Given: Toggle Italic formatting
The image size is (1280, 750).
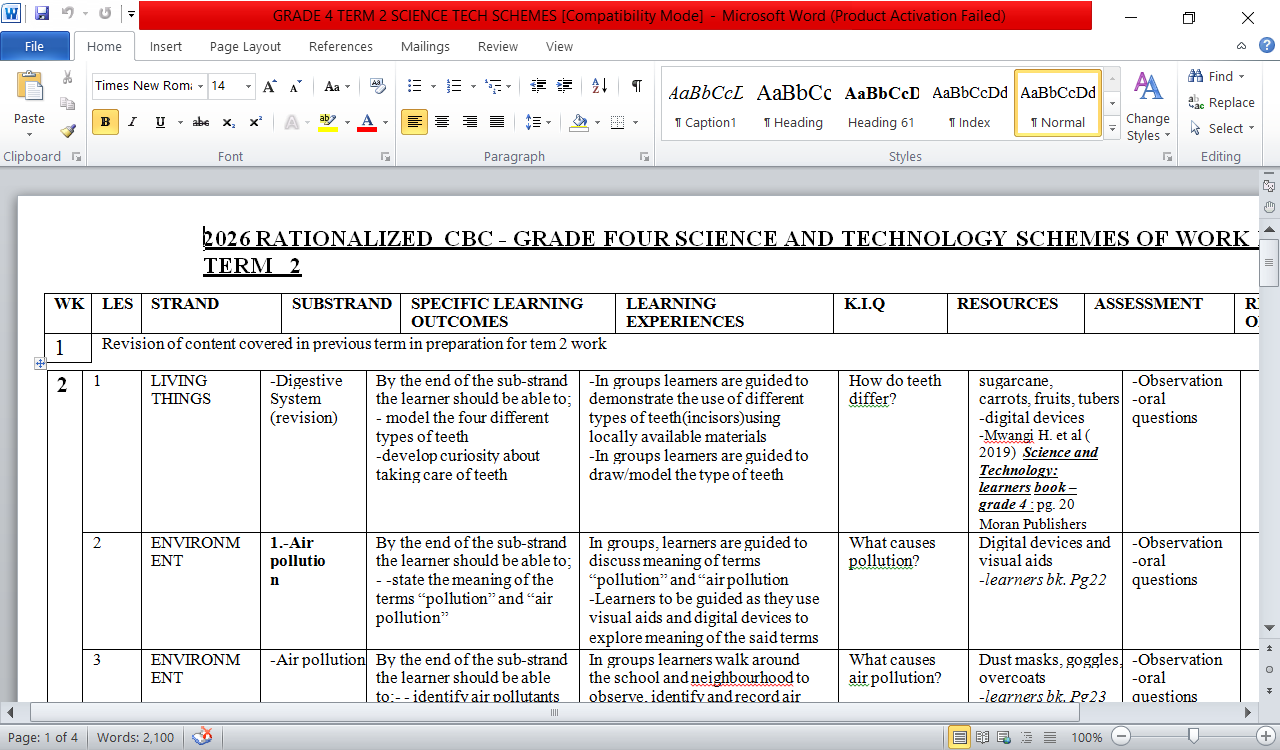Looking at the screenshot, I should click(132, 122).
